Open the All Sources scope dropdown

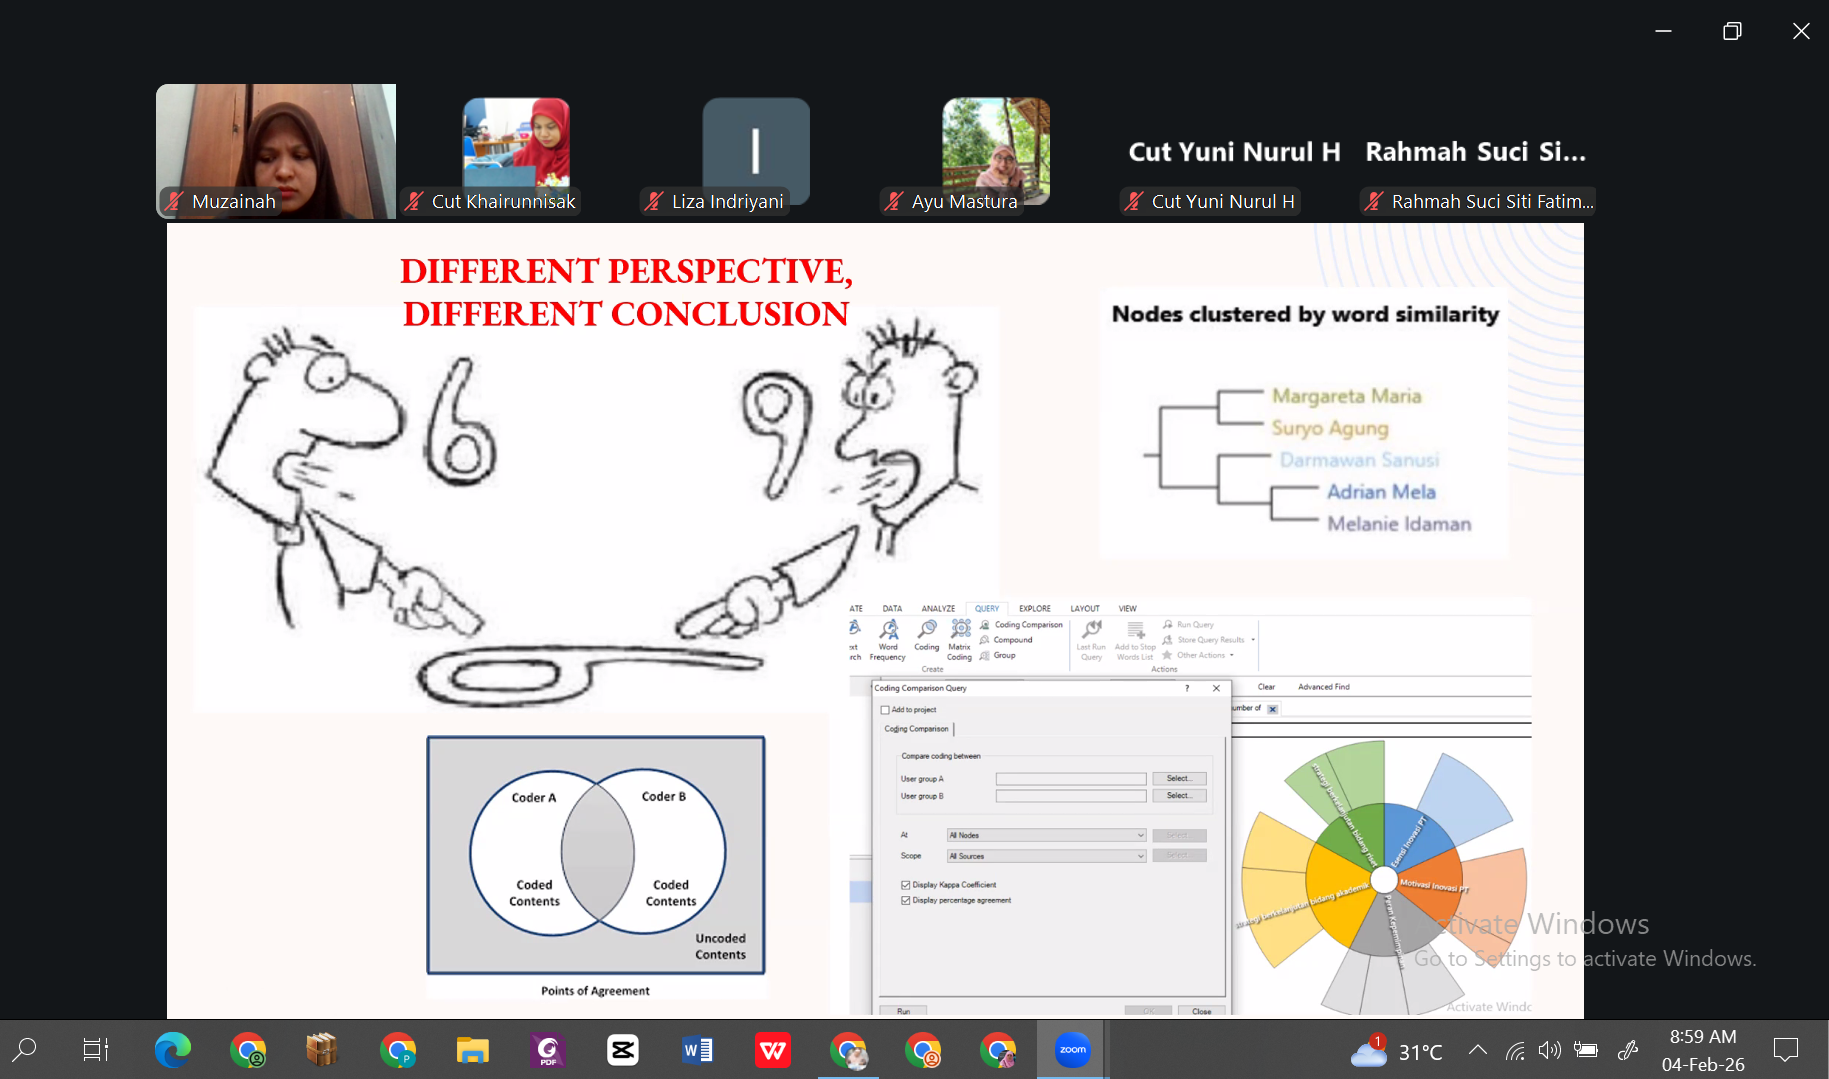tap(1046, 856)
